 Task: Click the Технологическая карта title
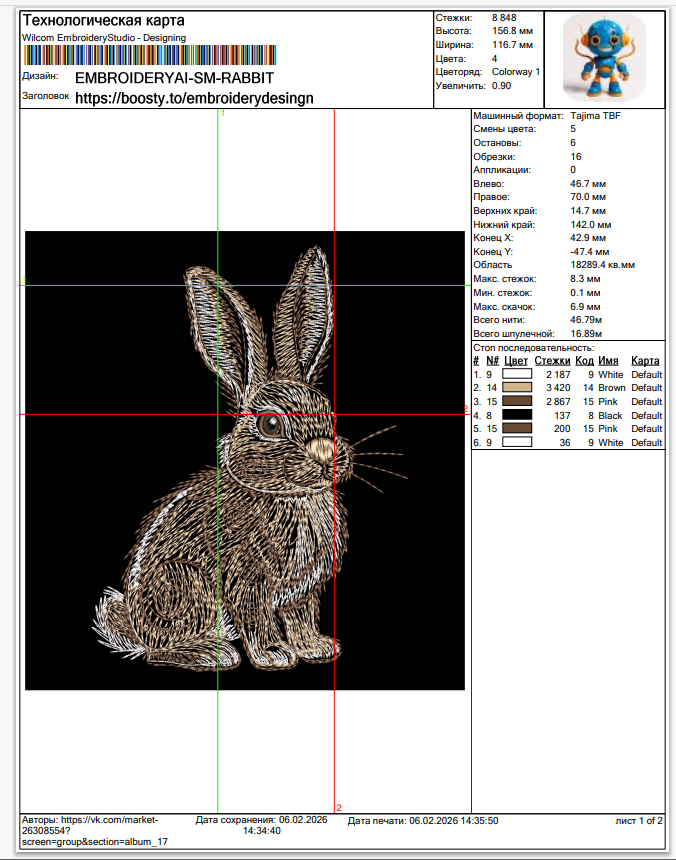[103, 21]
